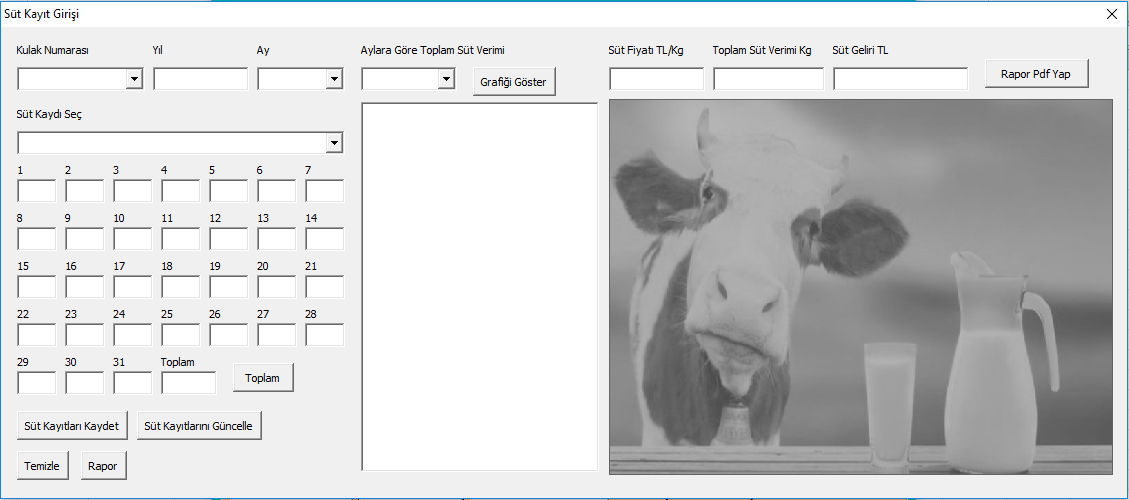Click the day 5 input box
Screen dimensions: 1129x500
tap(229, 191)
